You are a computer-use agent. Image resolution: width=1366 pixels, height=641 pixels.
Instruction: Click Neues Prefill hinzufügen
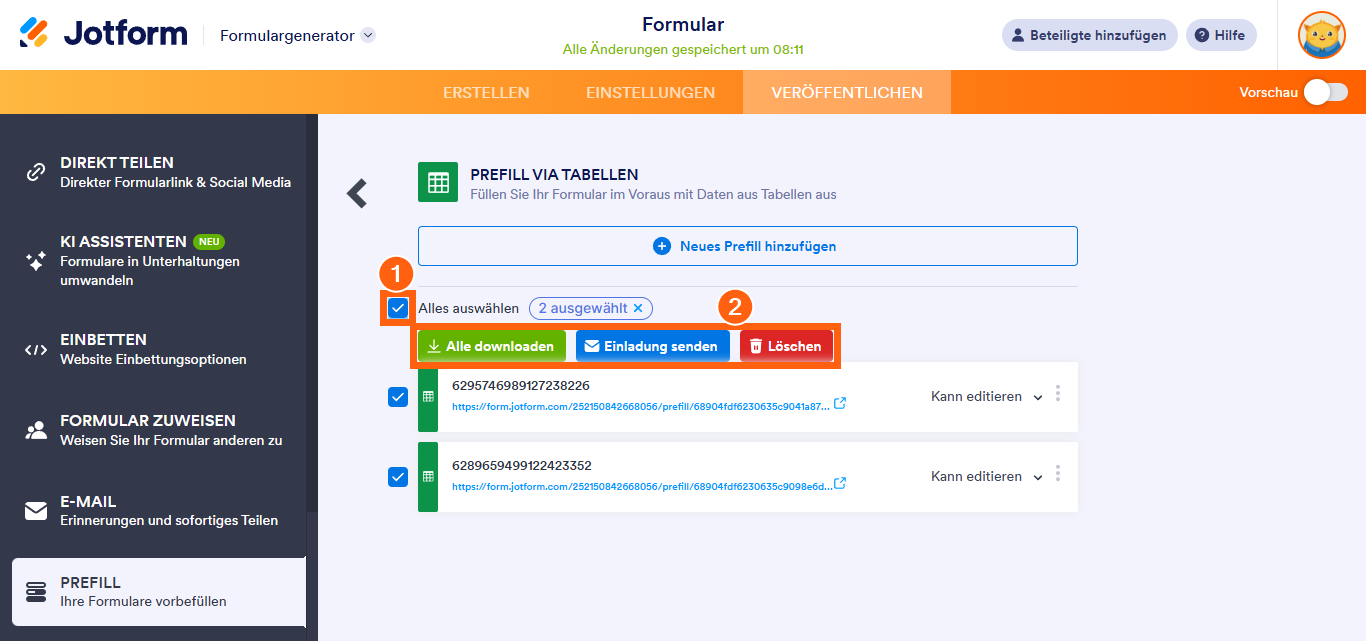coord(748,245)
